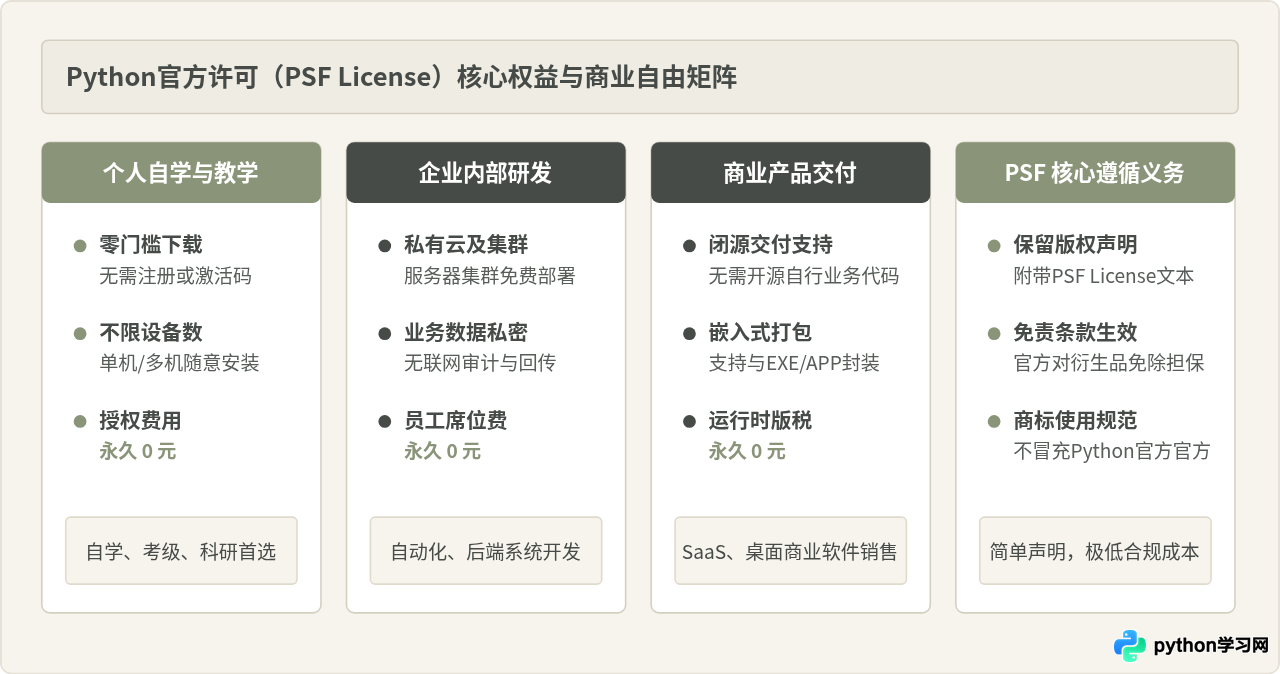
Task: Click the 业务数据私密 heading
Action: pos(466,333)
